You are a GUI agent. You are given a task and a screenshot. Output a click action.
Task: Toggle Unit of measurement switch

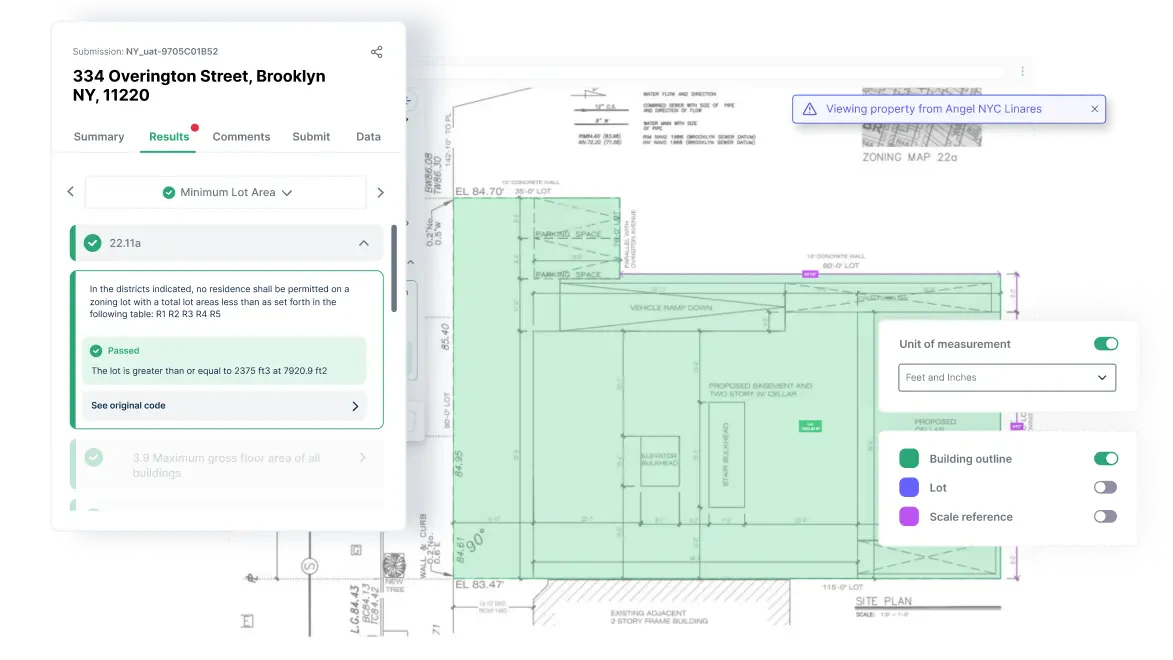tap(1105, 342)
